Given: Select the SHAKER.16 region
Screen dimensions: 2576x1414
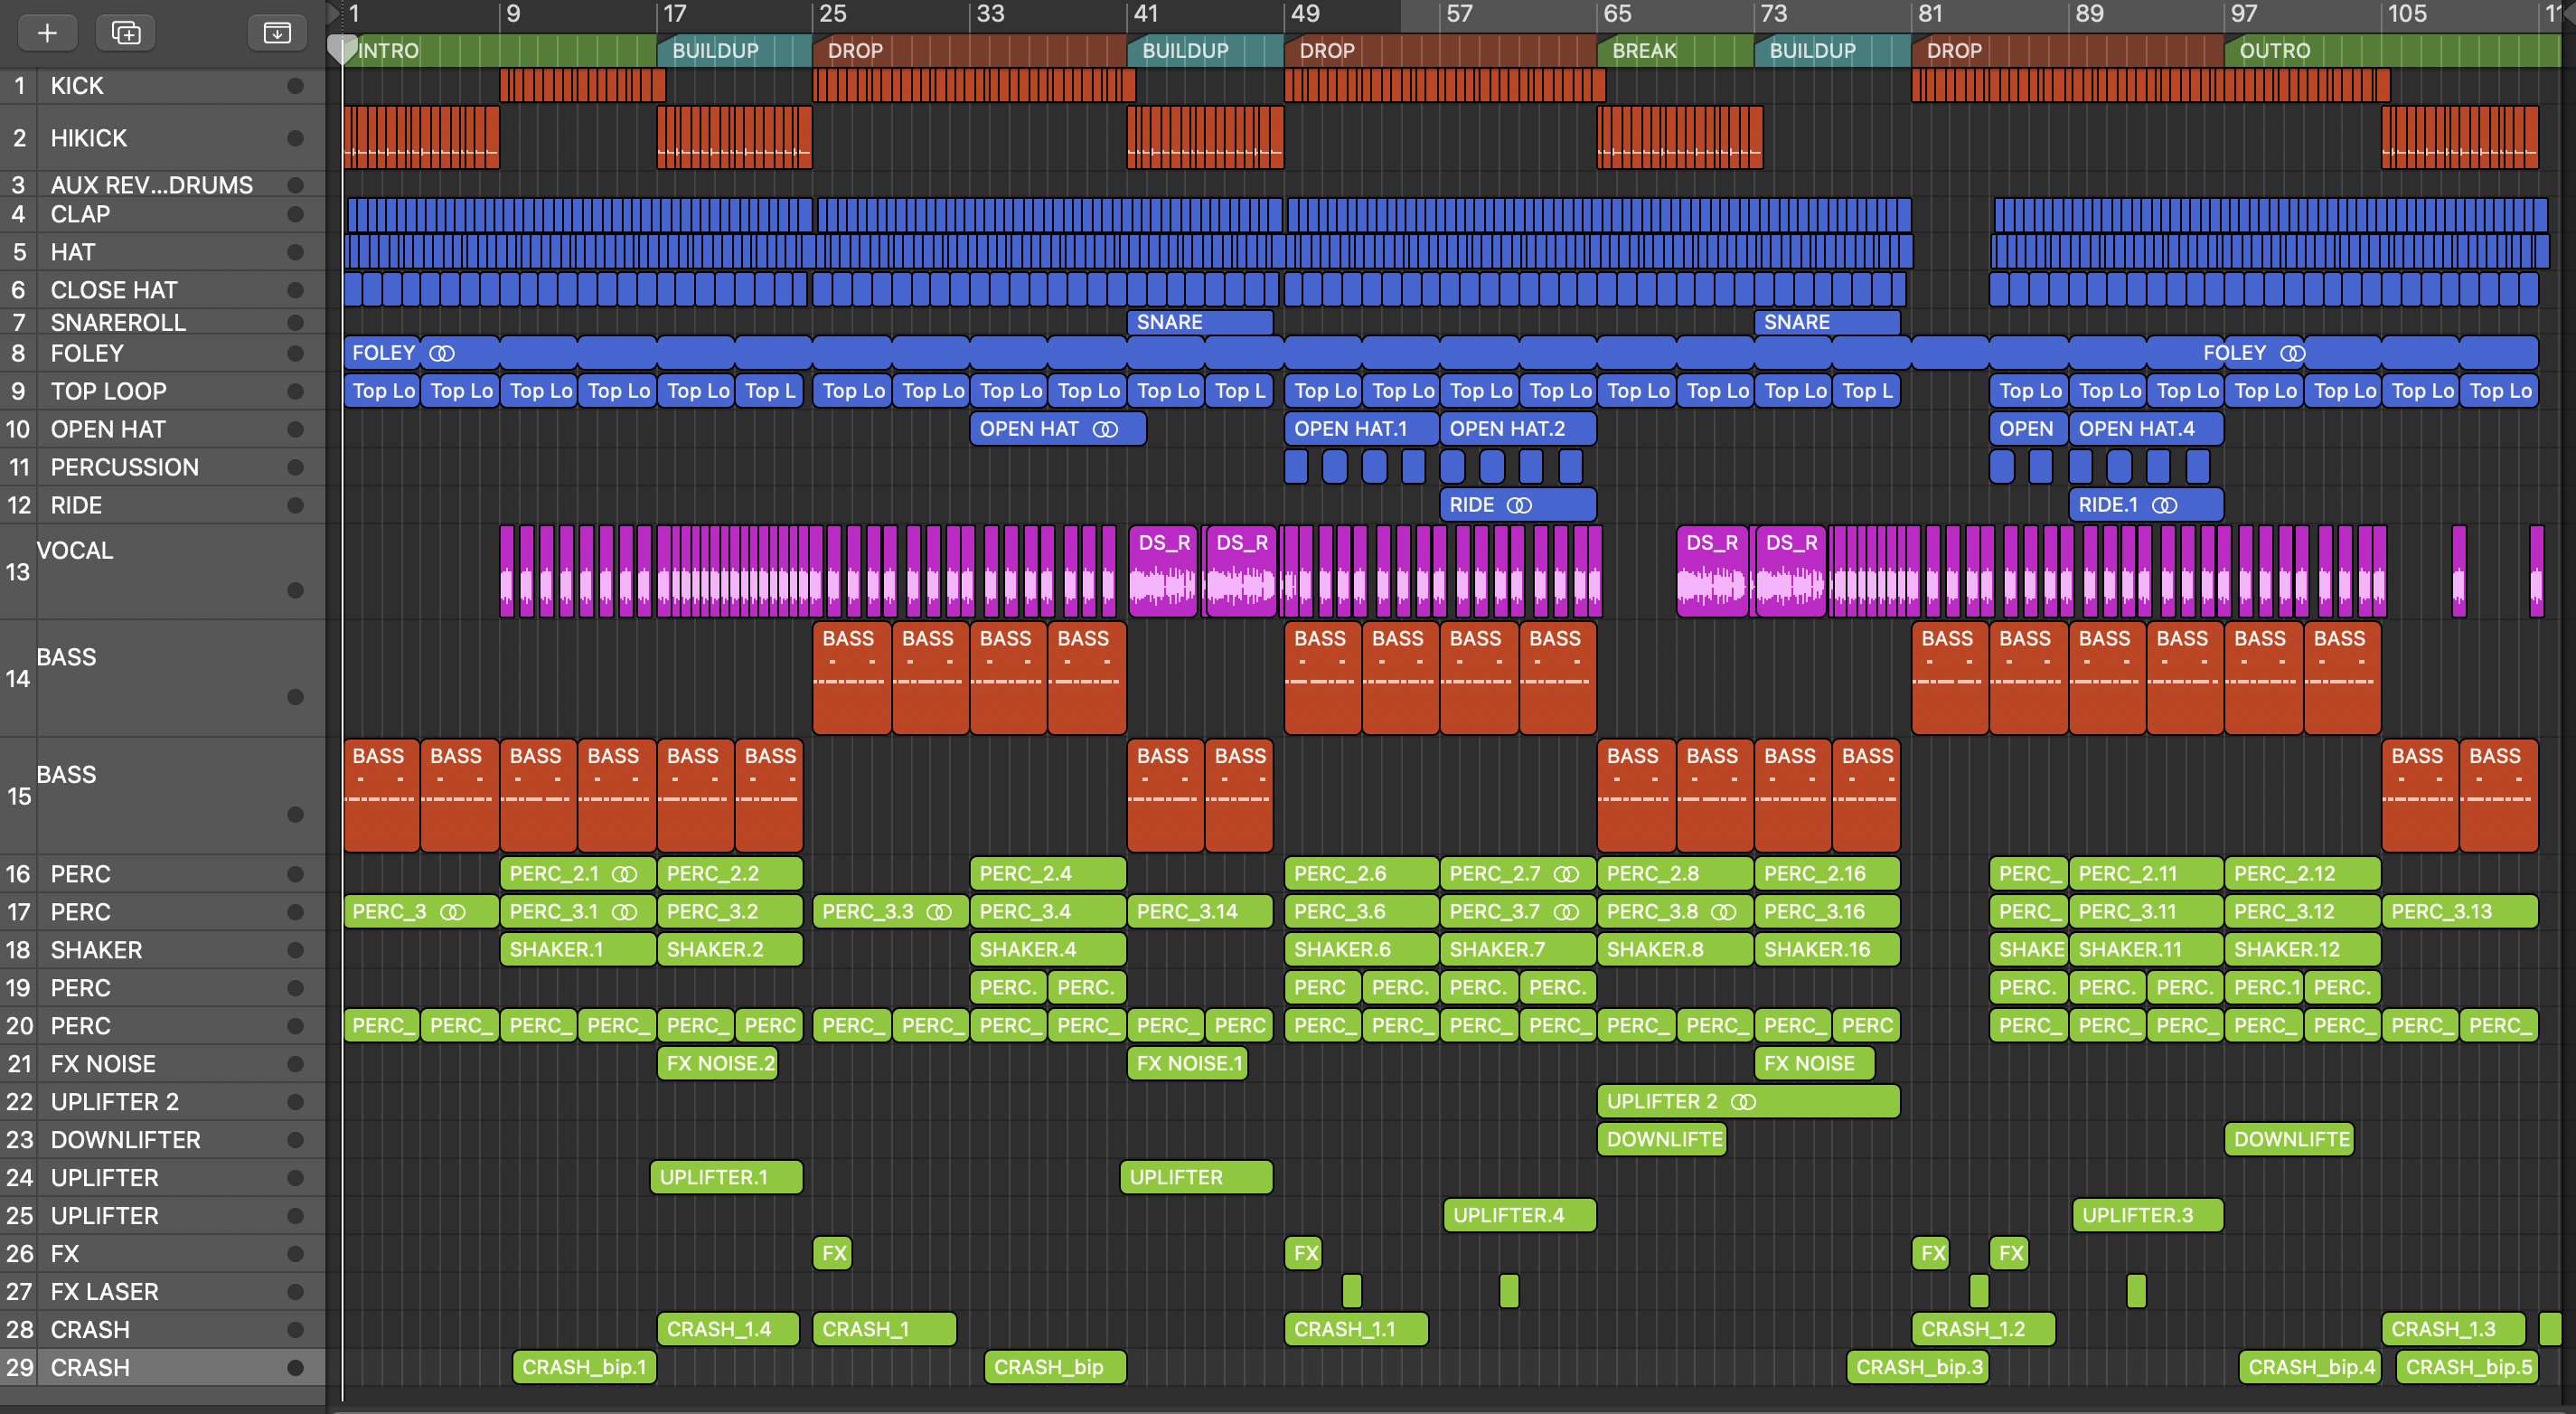Looking at the screenshot, I should [1827, 950].
